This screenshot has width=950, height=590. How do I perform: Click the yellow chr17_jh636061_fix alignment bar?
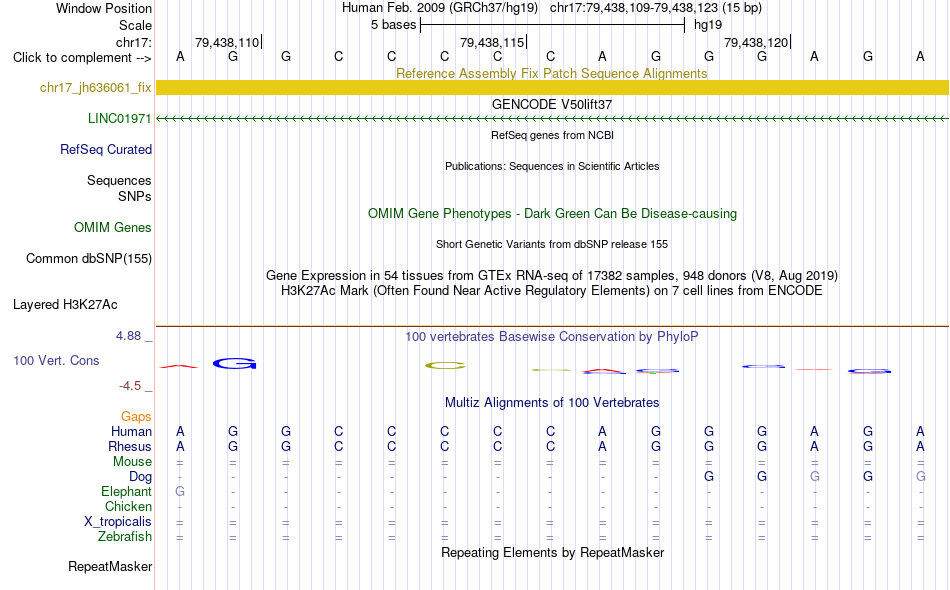(552, 87)
